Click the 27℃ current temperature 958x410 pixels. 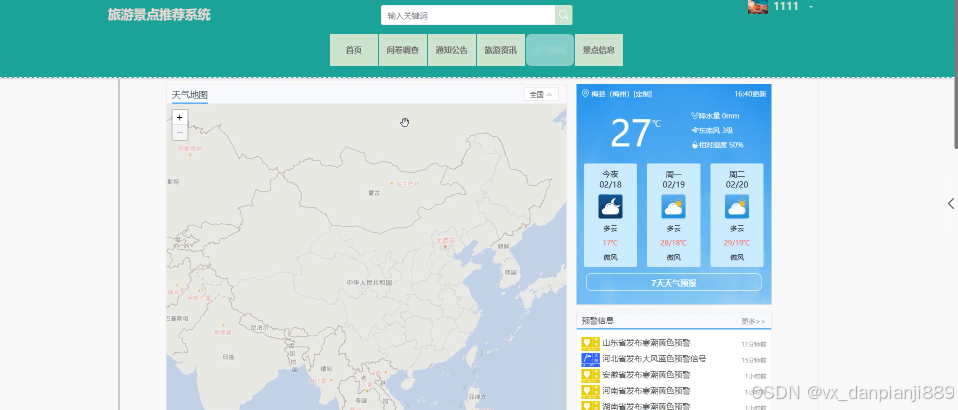point(635,133)
